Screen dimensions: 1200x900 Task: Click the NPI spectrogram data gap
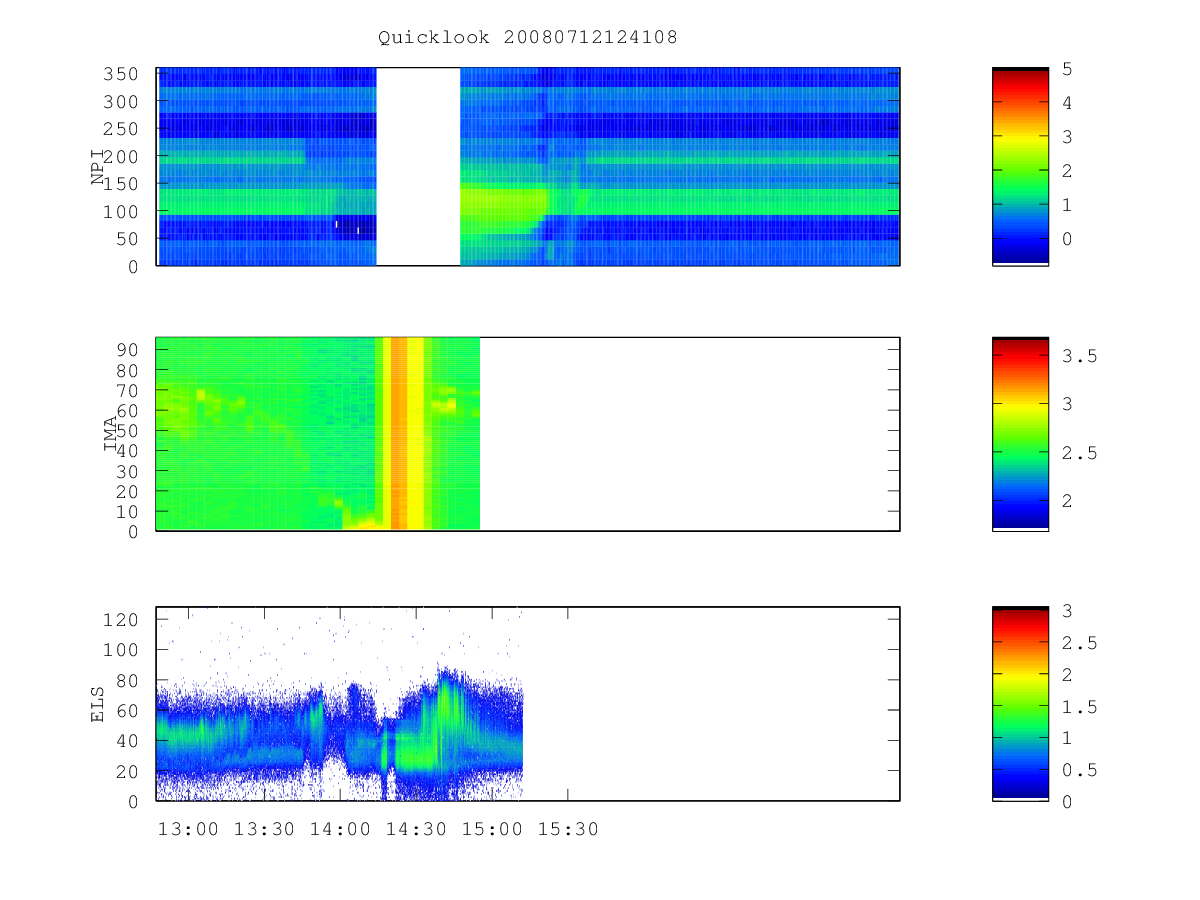418,167
